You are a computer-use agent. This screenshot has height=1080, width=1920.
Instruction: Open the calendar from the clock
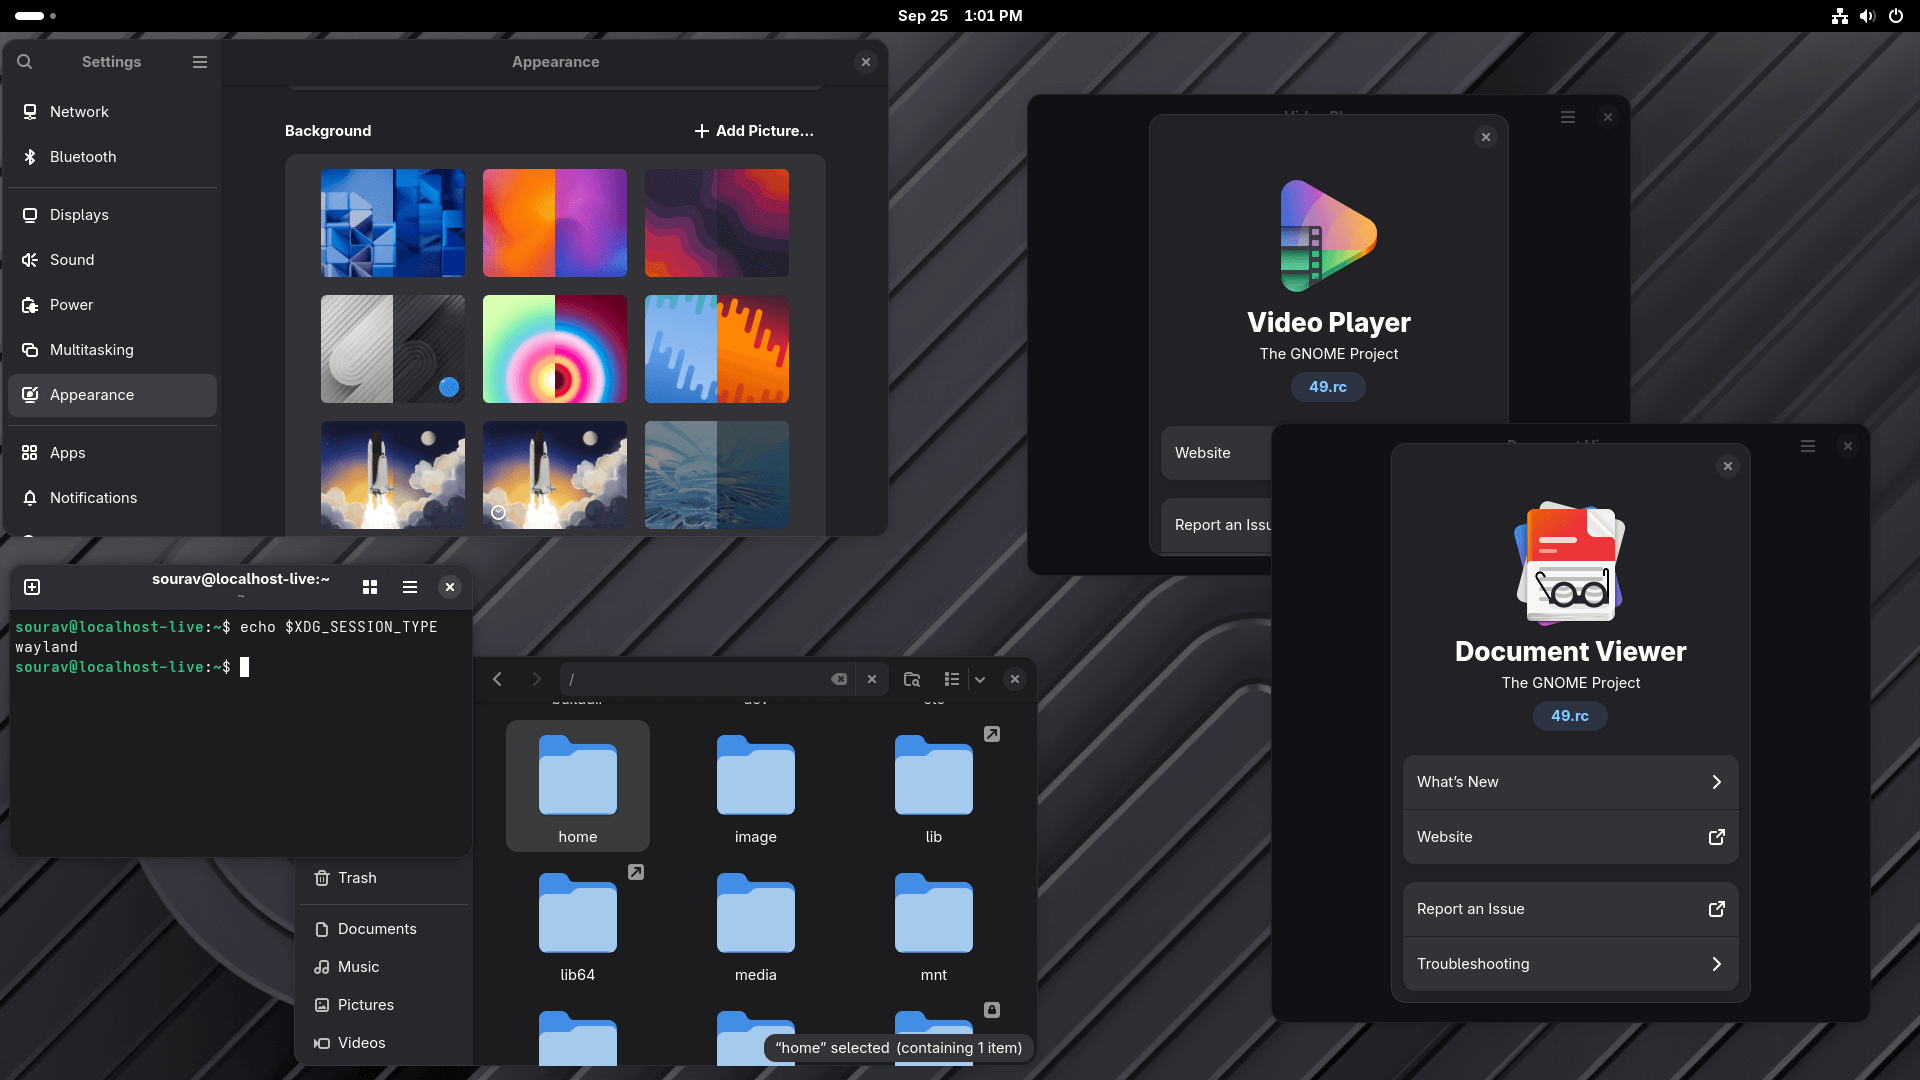[x=959, y=16]
